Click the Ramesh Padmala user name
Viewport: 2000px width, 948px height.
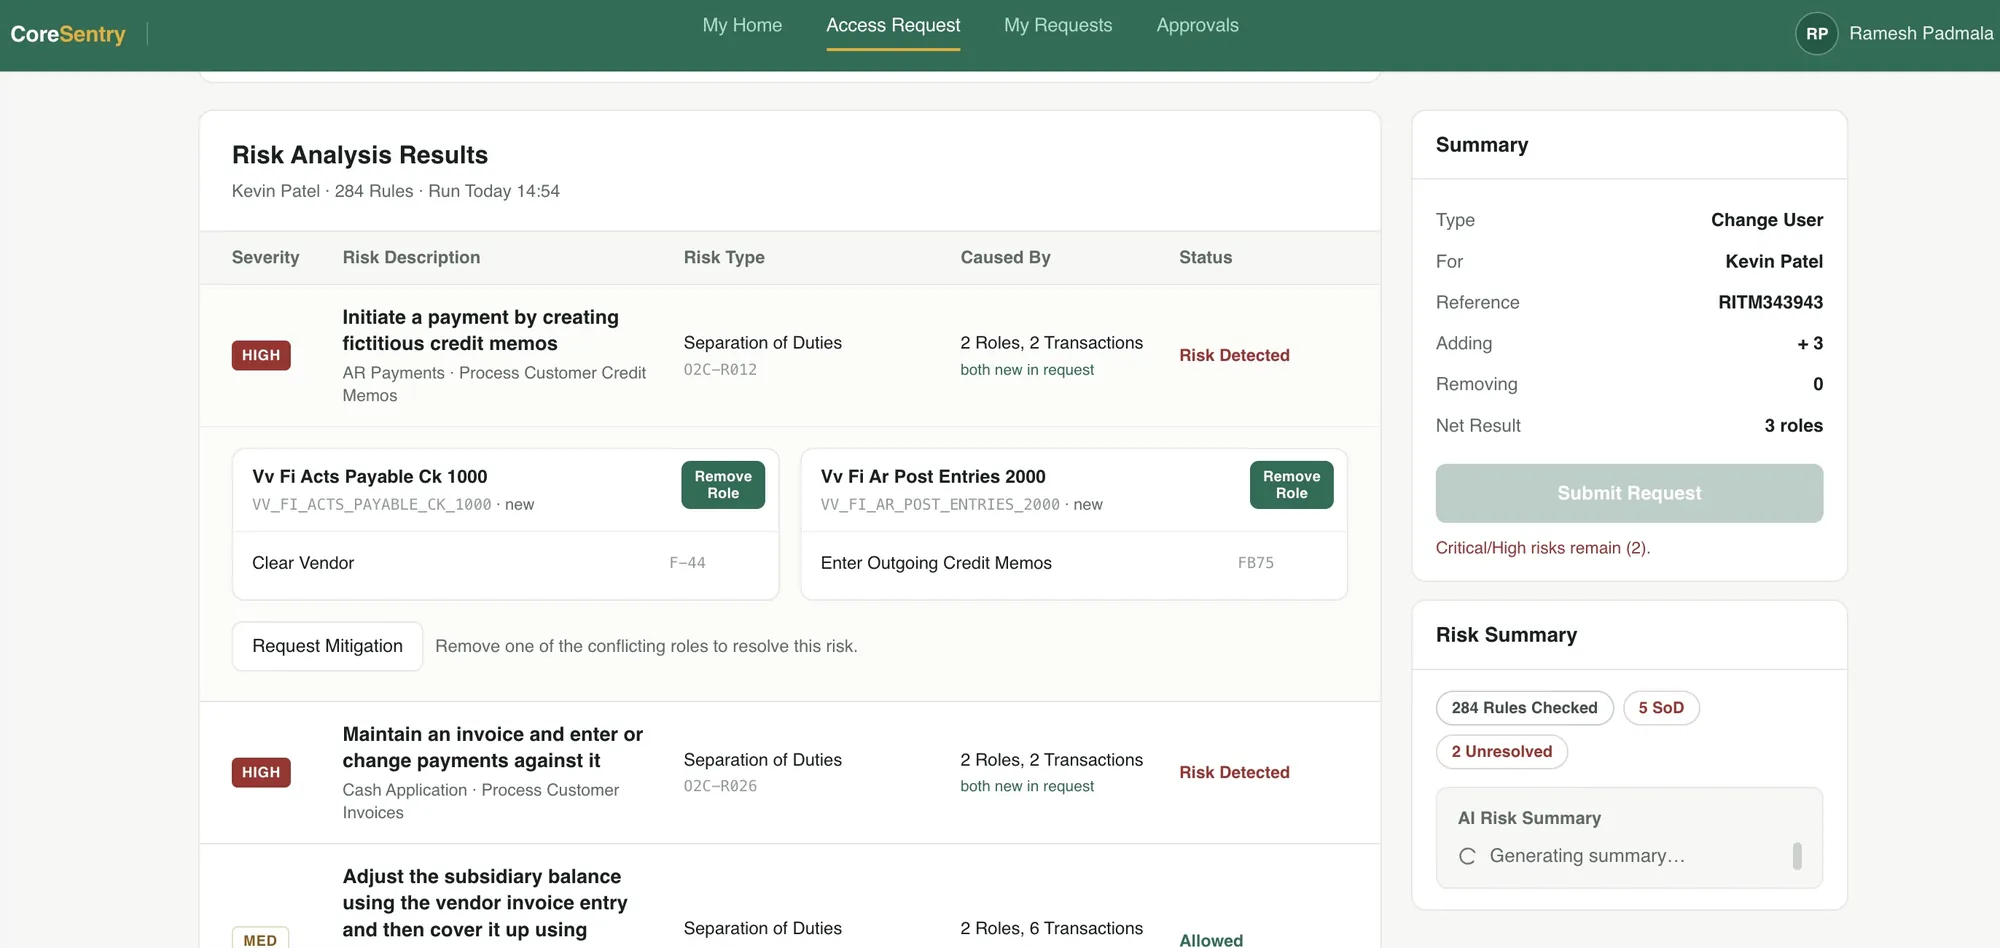1921,34
